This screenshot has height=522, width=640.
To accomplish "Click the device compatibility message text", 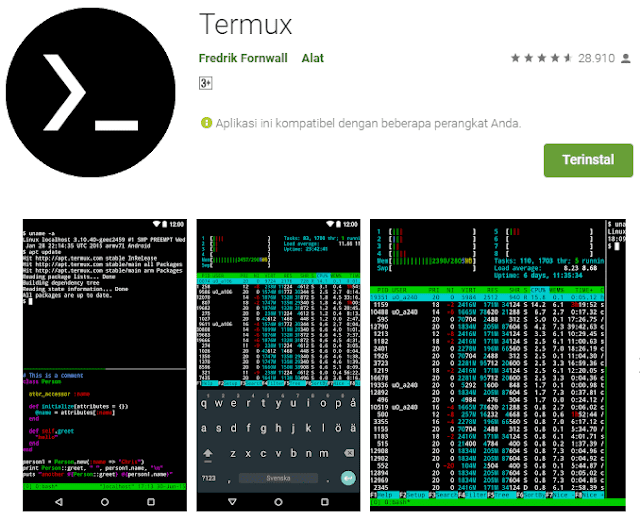I will pyautogui.click(x=368, y=123).
